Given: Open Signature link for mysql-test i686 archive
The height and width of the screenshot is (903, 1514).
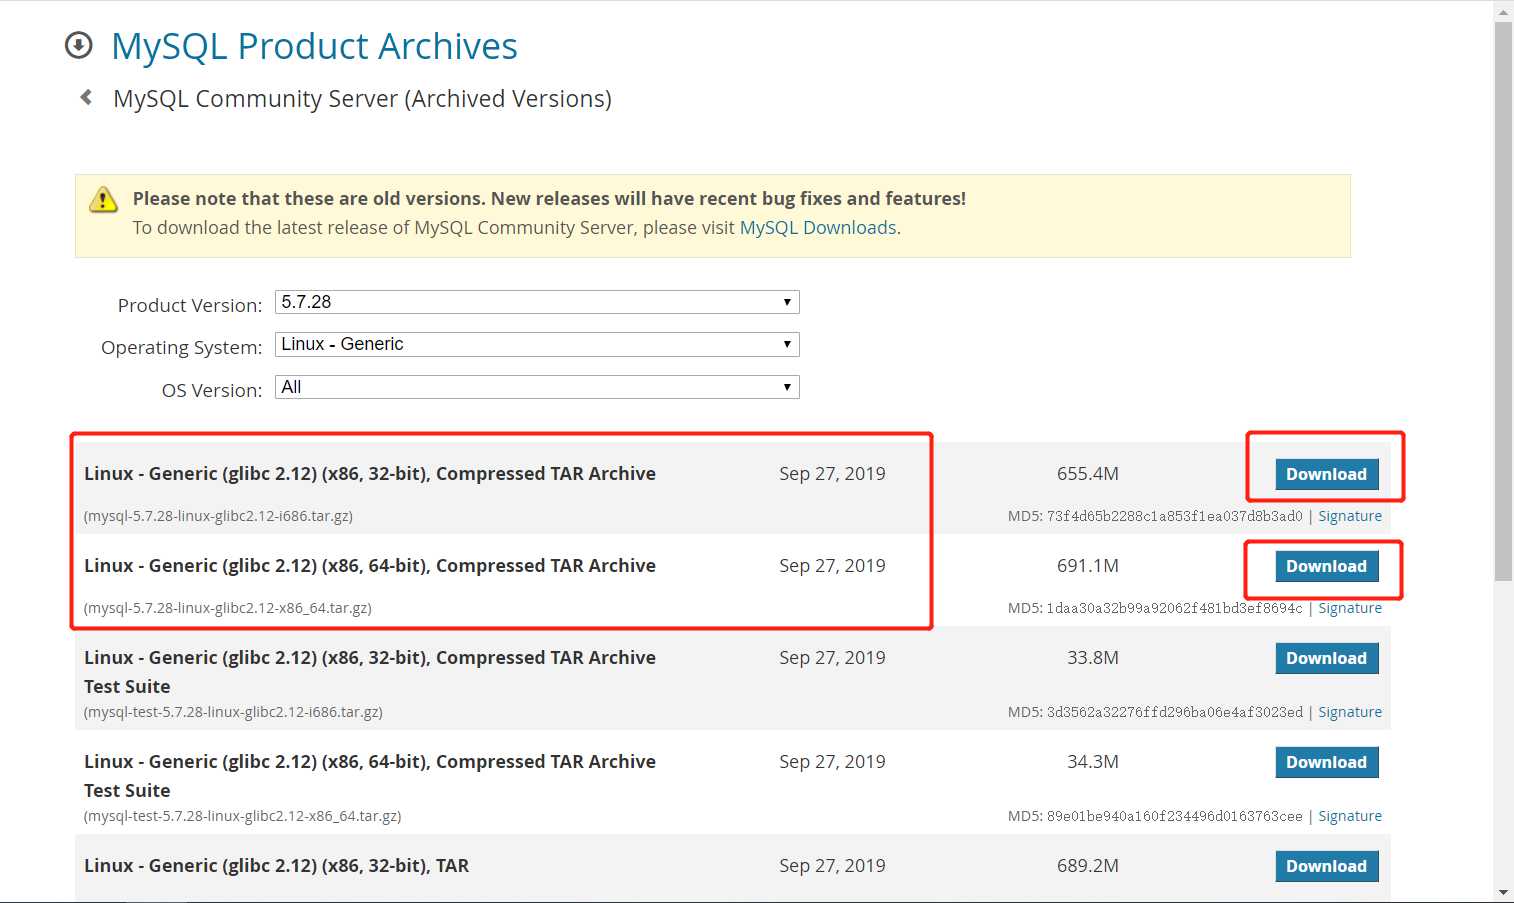Looking at the screenshot, I should 1350,712.
